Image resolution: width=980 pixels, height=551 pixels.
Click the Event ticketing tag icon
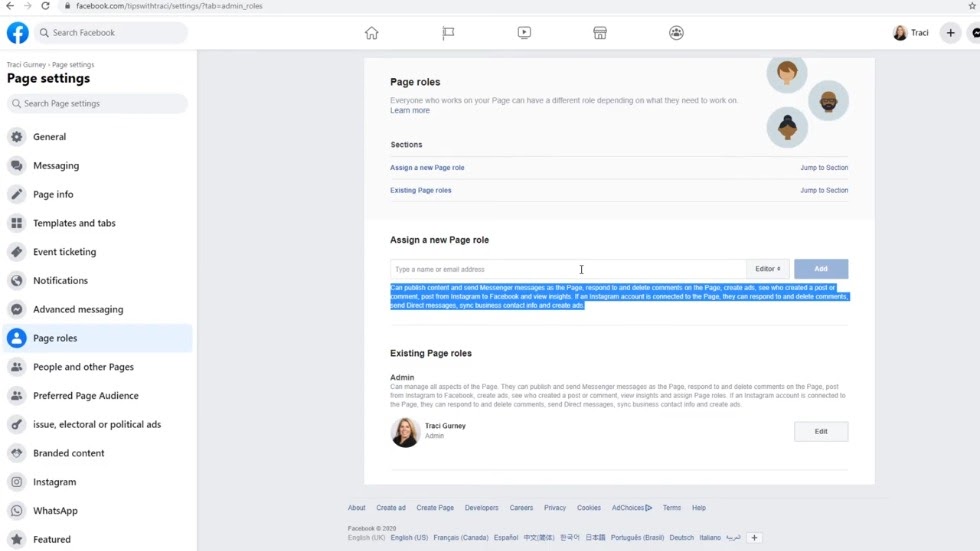(17, 252)
